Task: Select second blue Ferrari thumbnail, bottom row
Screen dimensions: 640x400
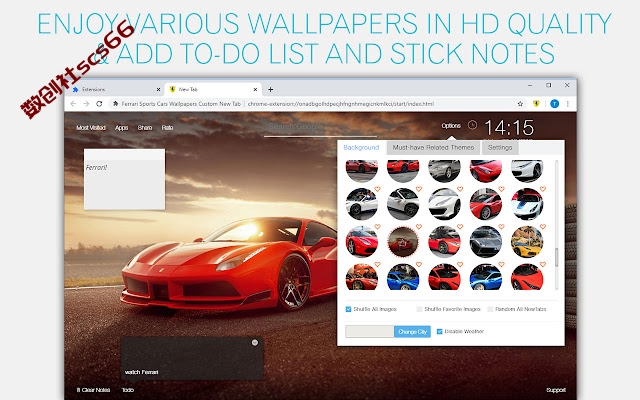Action: 485,277
